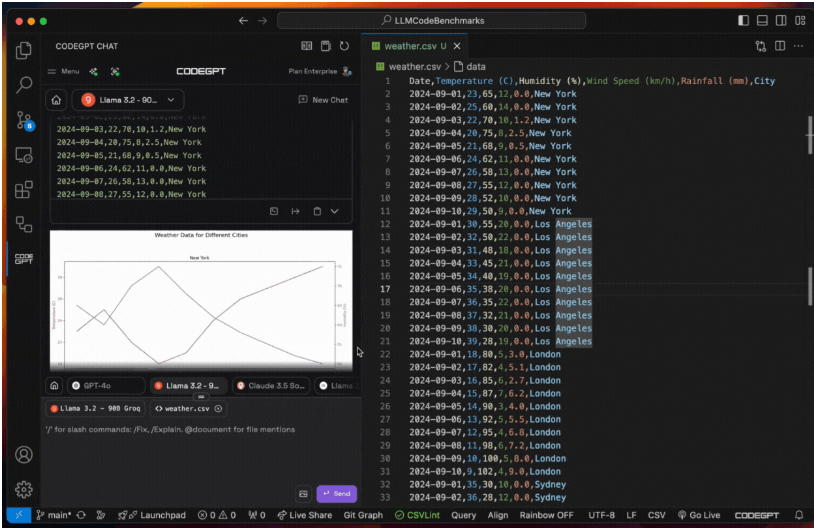Open the Search view in activity bar
The width and height of the screenshot is (814, 528).
click(x=23, y=85)
